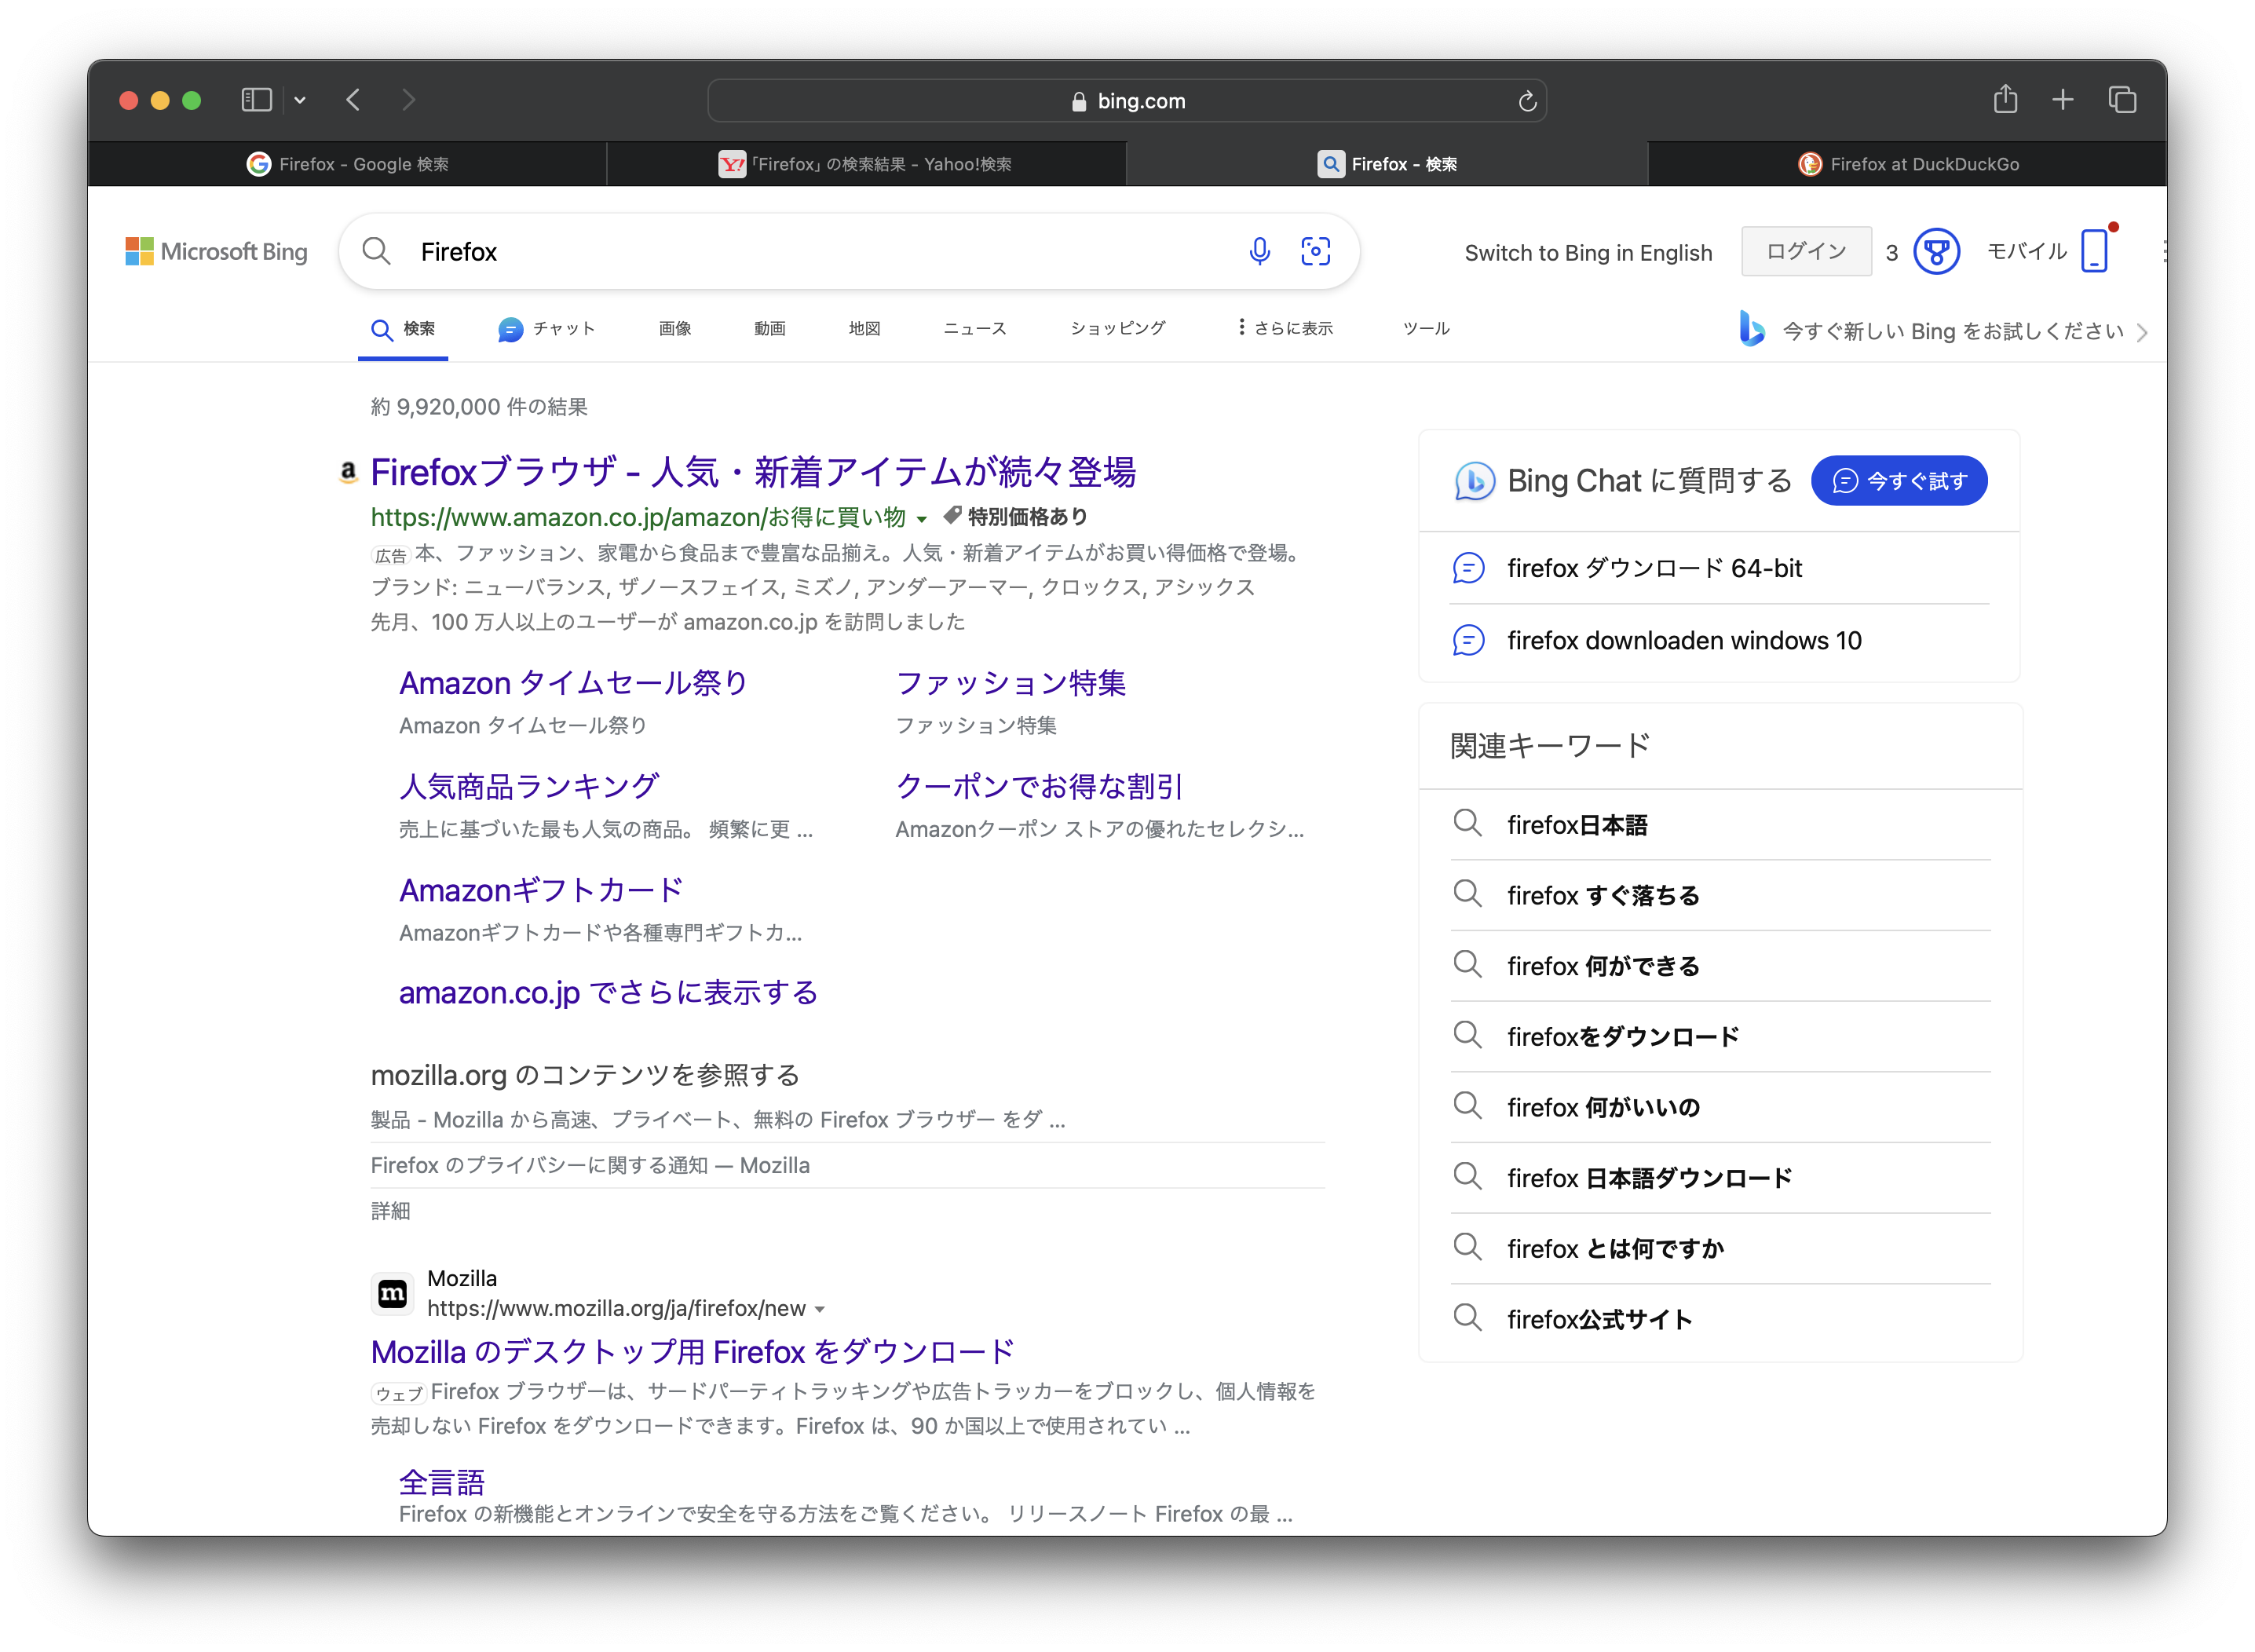Switch to the Firefox - Google 検索 tab

pyautogui.click(x=348, y=164)
